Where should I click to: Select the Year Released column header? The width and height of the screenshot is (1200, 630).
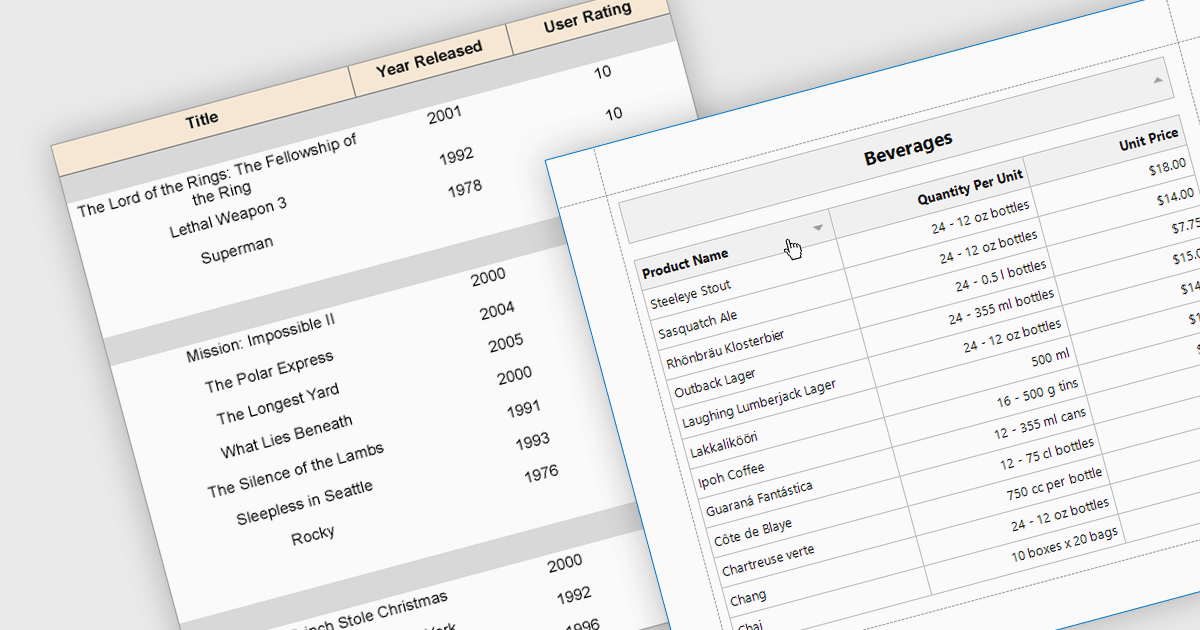pyautogui.click(x=429, y=60)
